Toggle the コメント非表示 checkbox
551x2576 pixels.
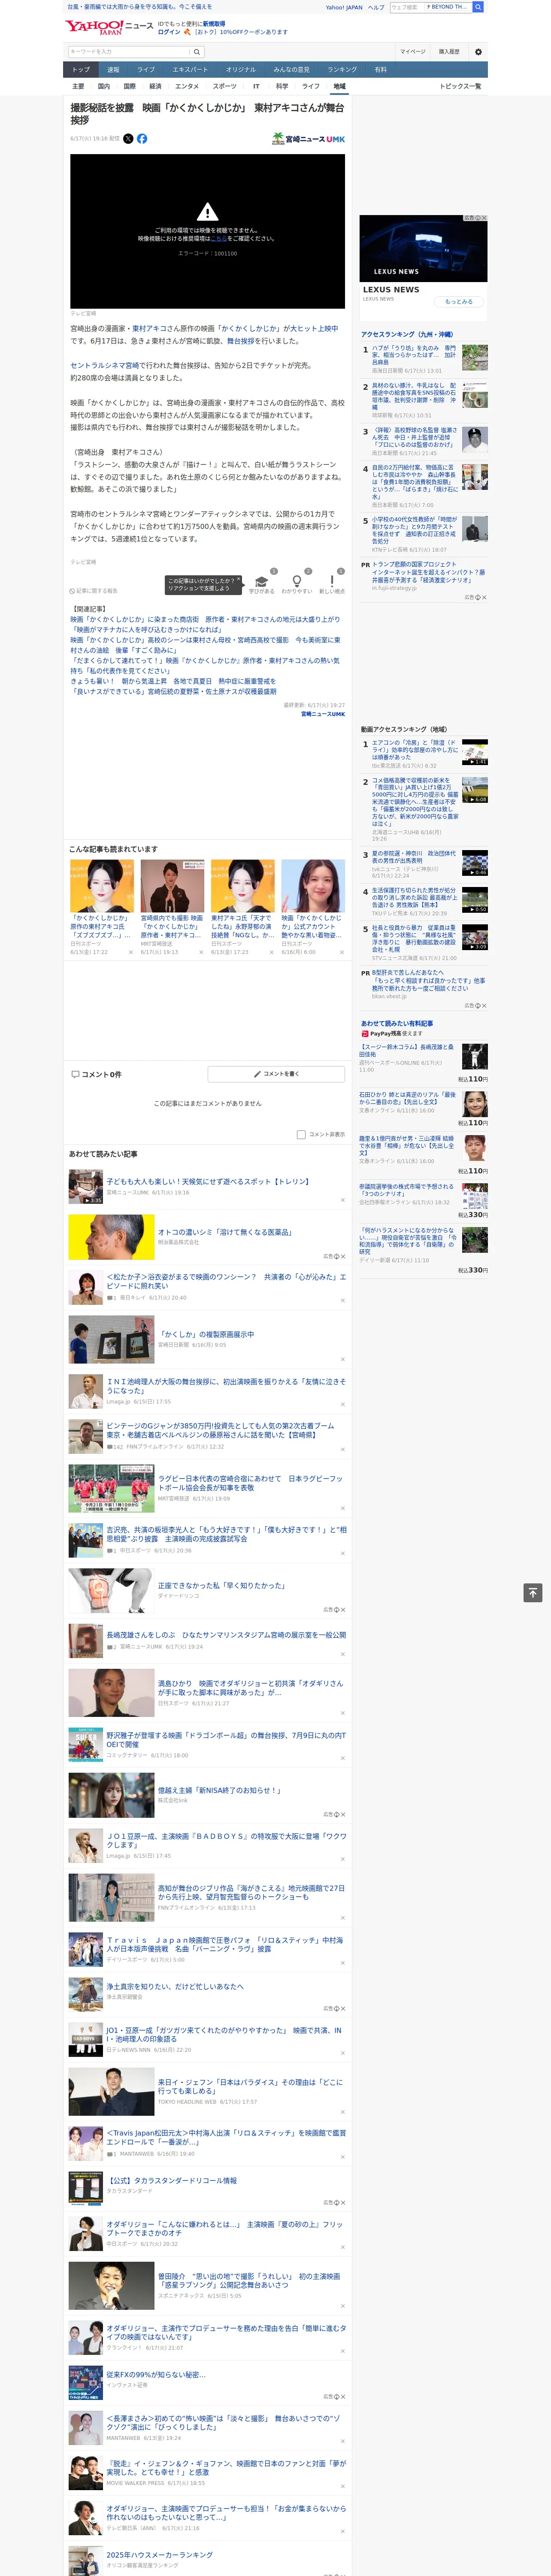coord(301,1135)
